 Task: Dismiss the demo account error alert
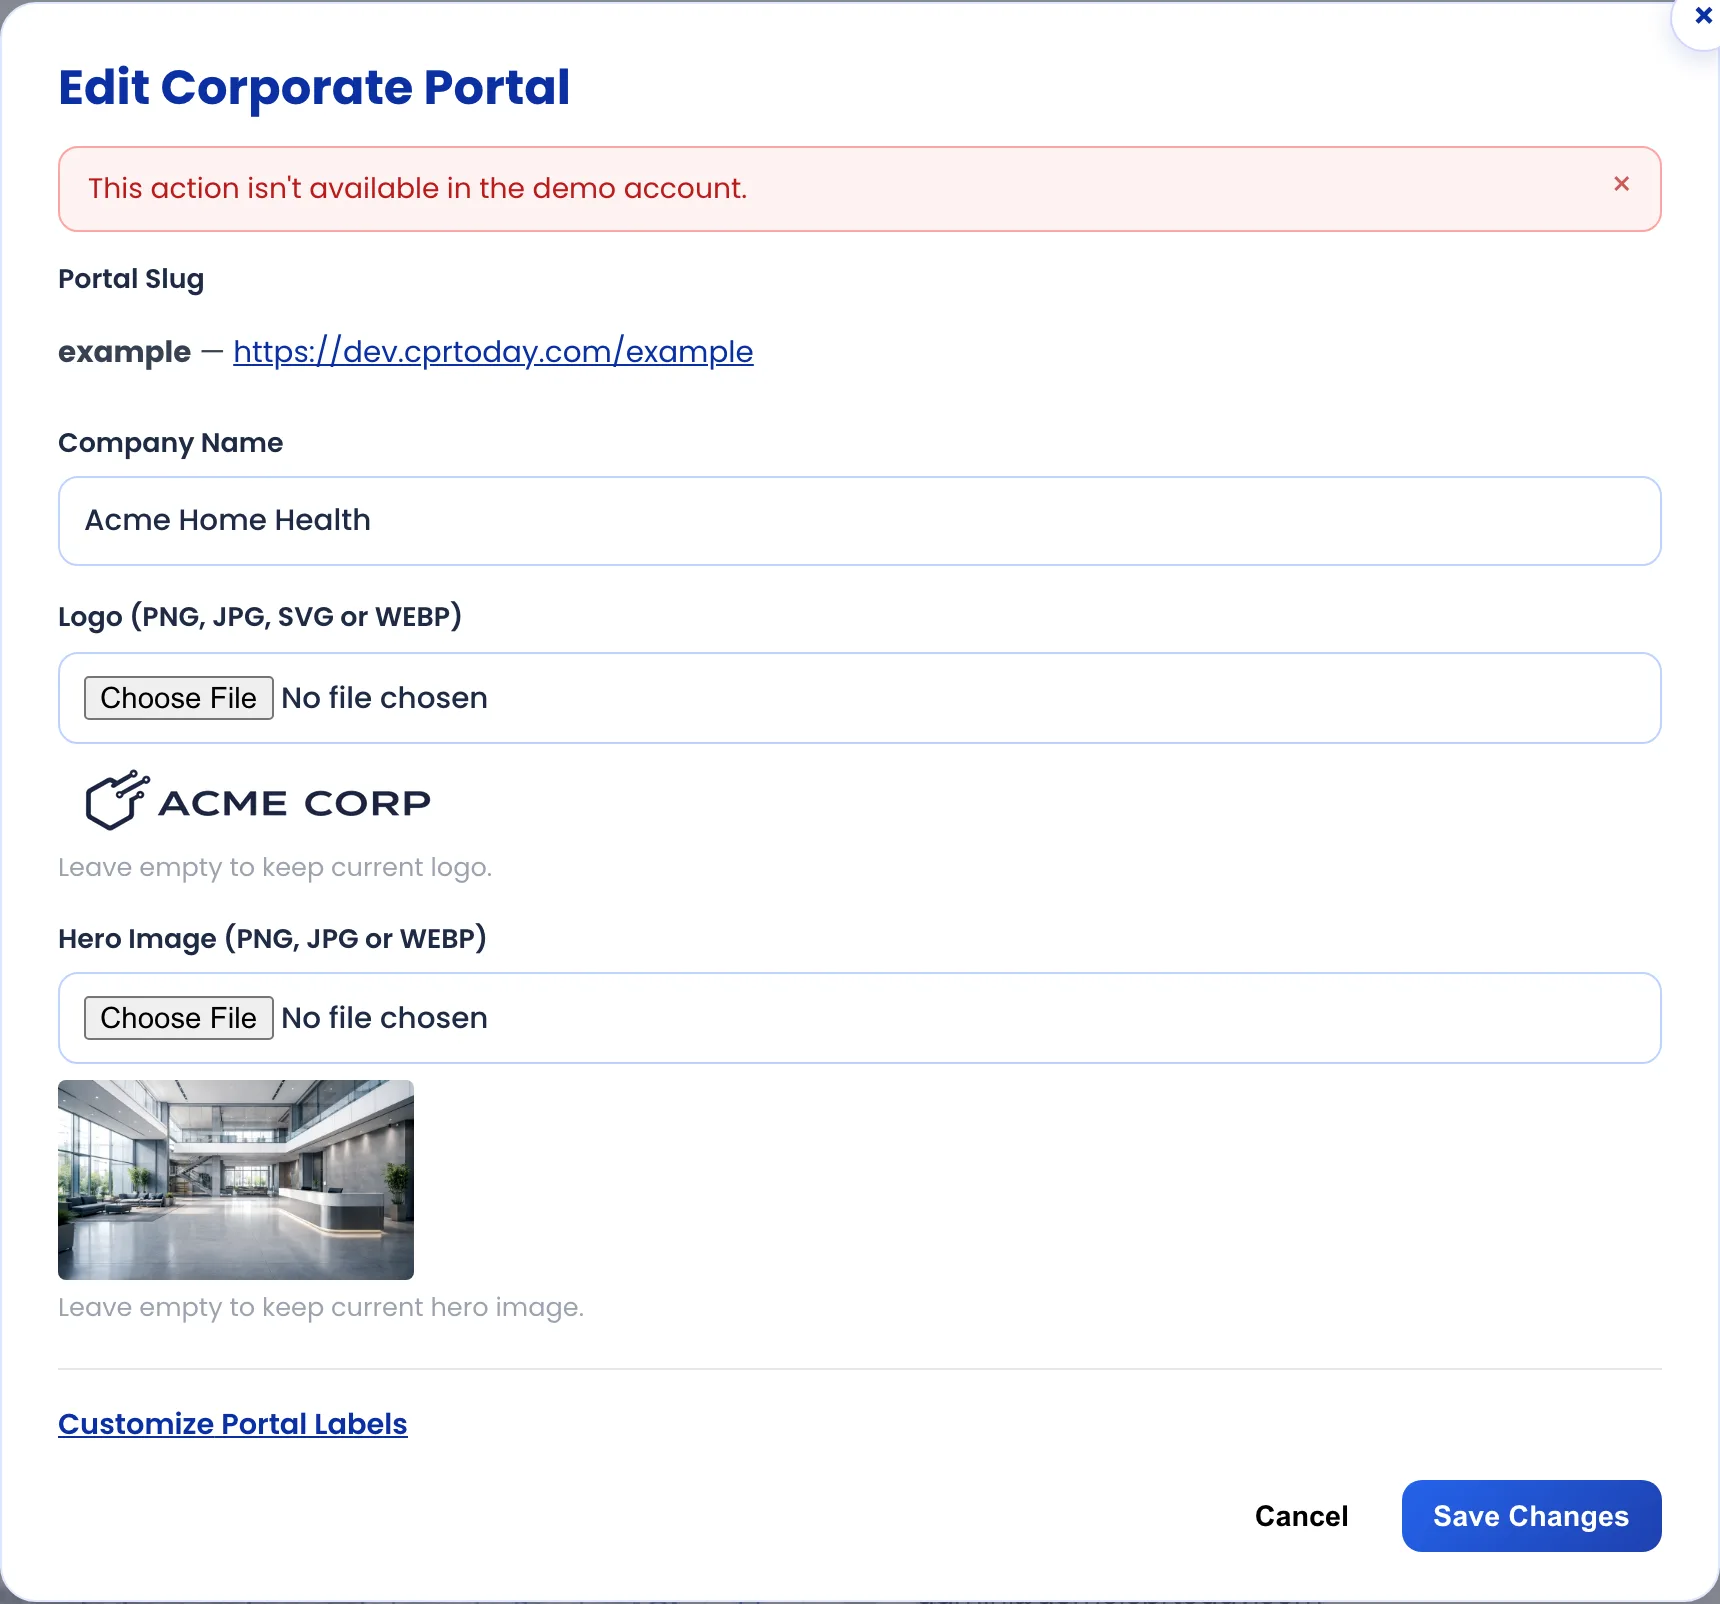click(1621, 184)
